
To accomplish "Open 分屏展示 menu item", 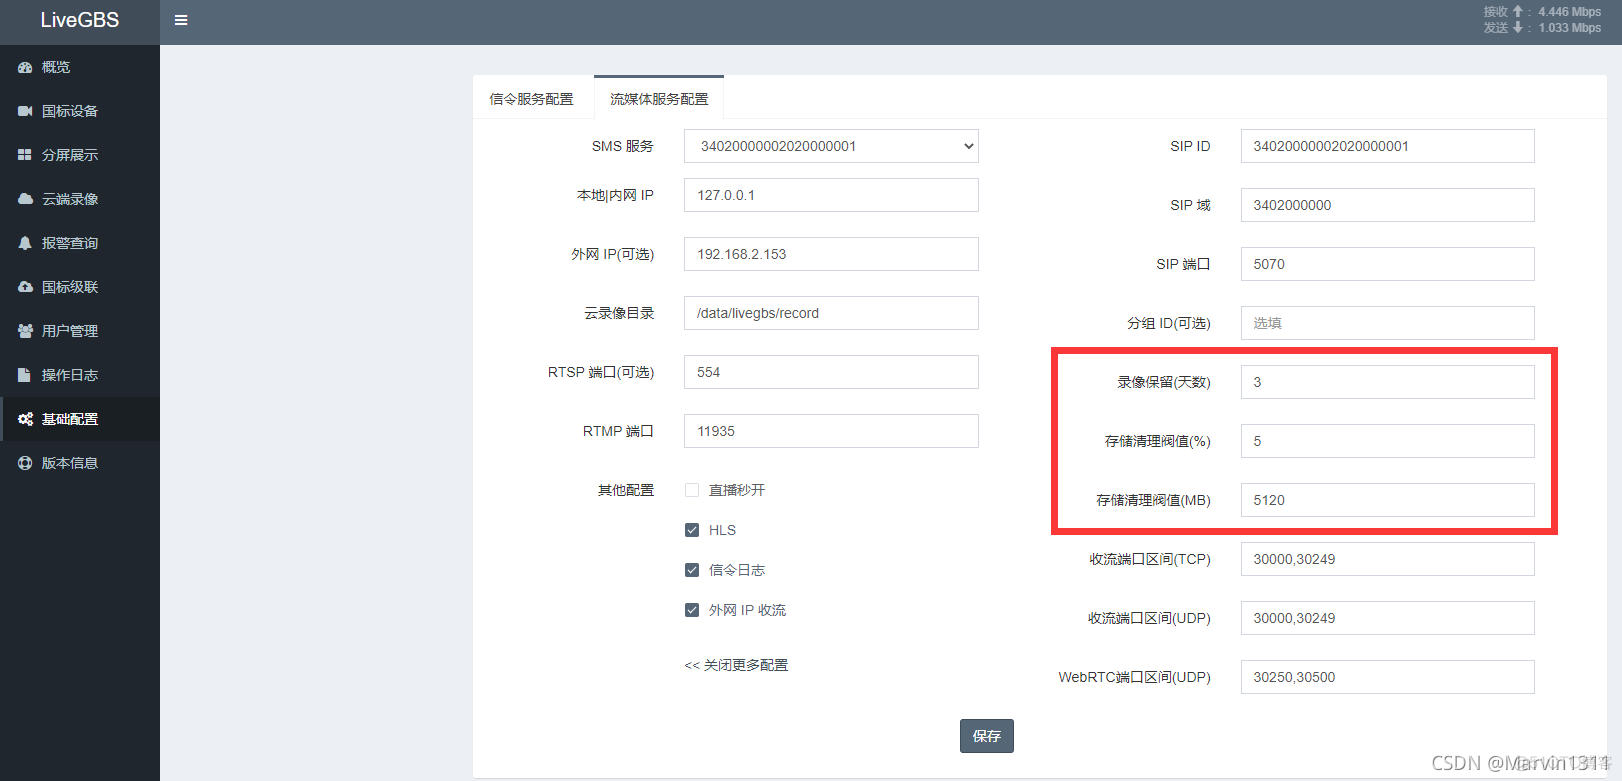I will pyautogui.click(x=80, y=155).
